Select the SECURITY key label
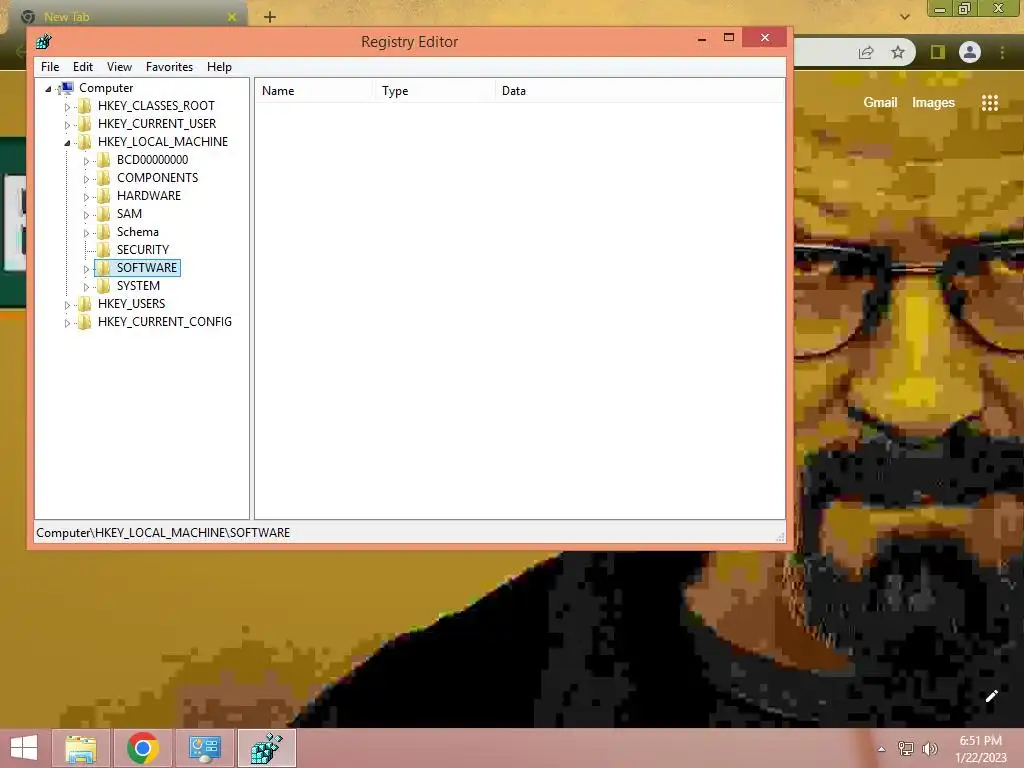1024x768 pixels. click(x=142, y=249)
